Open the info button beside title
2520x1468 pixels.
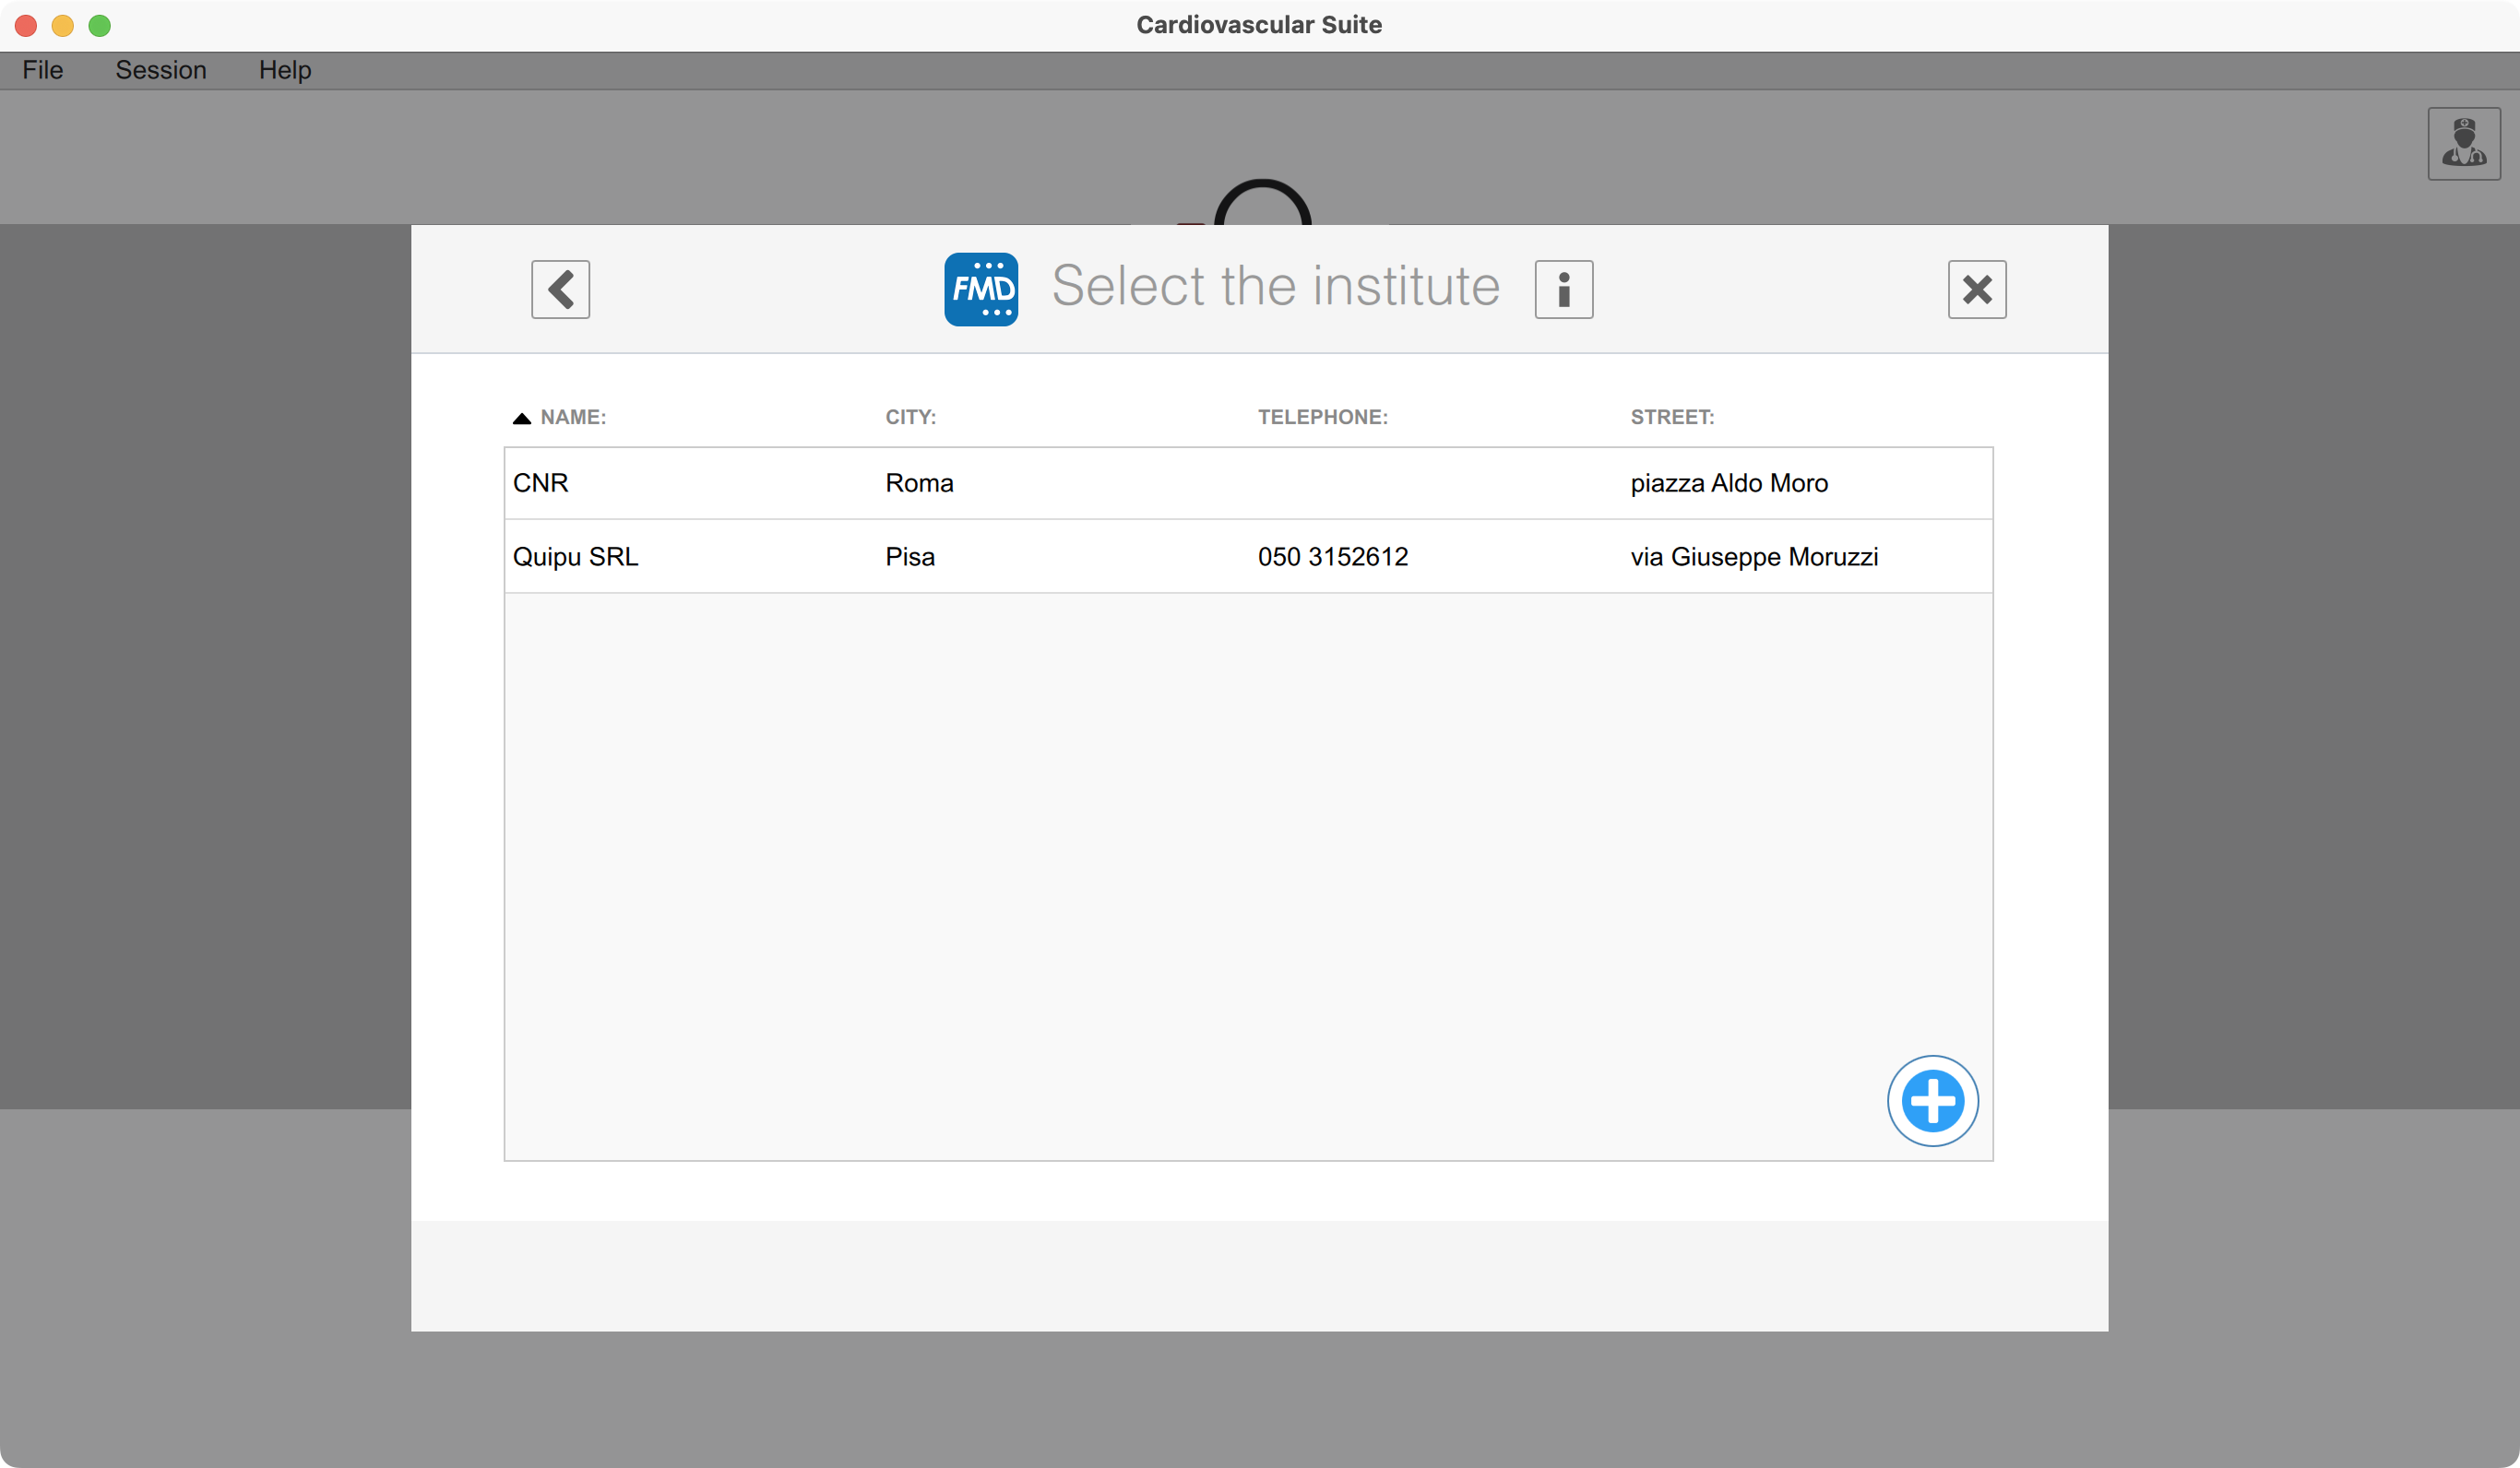coord(1563,290)
